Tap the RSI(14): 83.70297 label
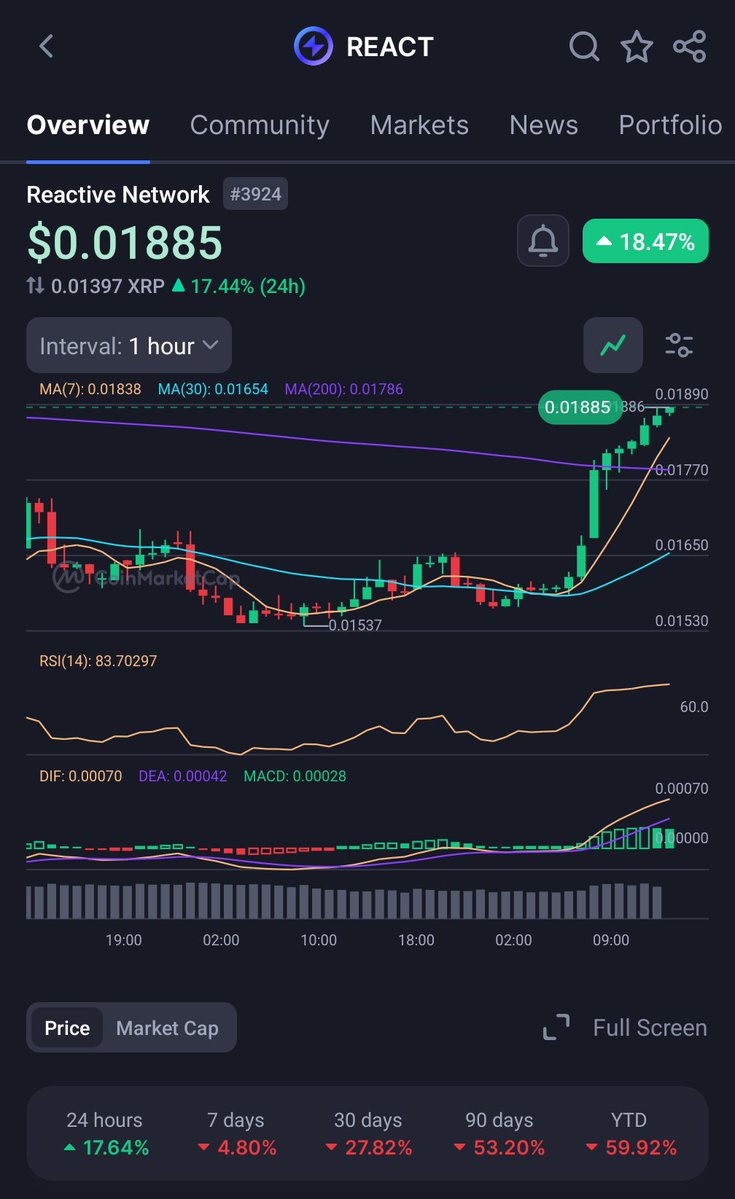Image resolution: width=735 pixels, height=1199 pixels. (x=98, y=661)
